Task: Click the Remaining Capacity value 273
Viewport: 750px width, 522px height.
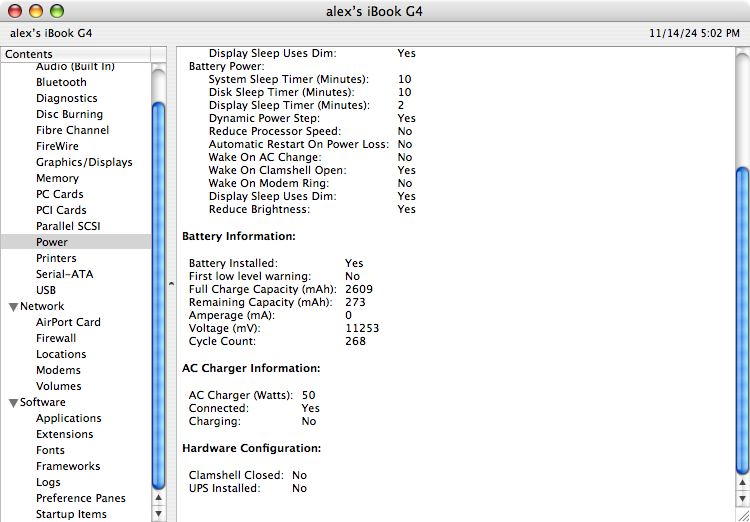Action: click(355, 302)
